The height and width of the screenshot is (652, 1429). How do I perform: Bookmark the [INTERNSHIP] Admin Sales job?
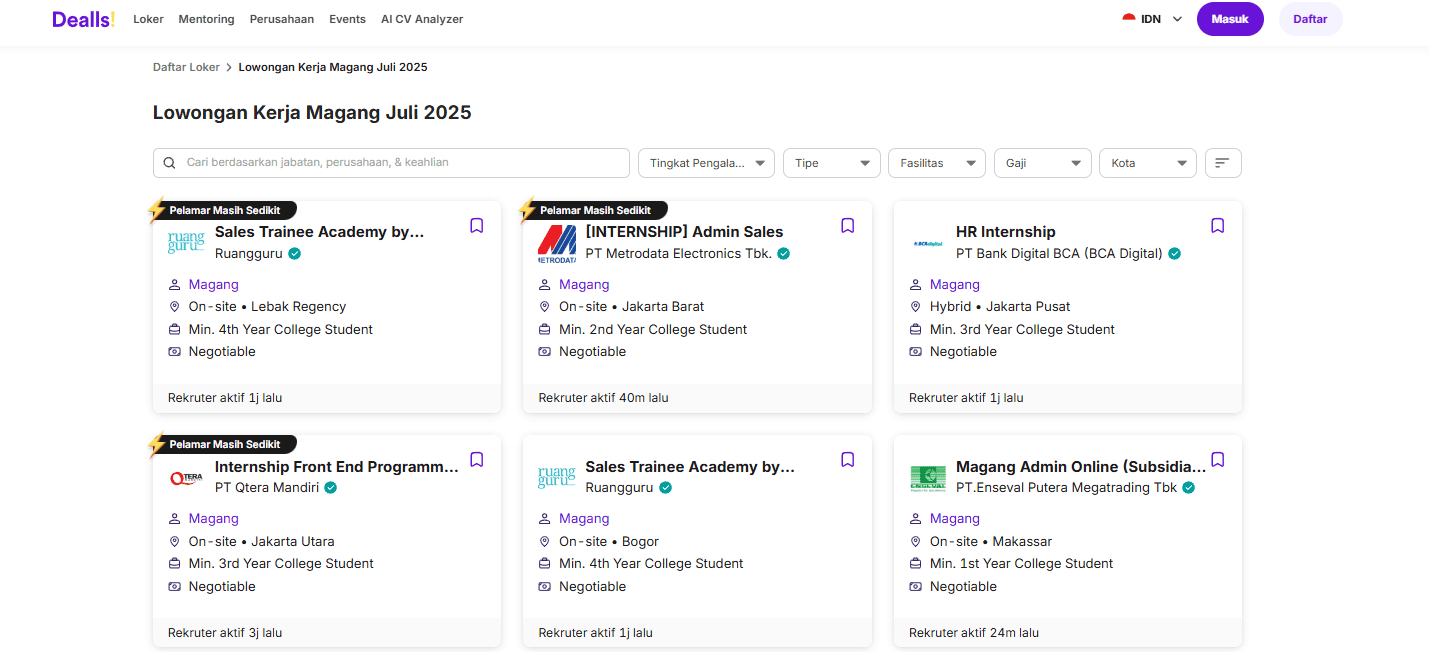848,226
